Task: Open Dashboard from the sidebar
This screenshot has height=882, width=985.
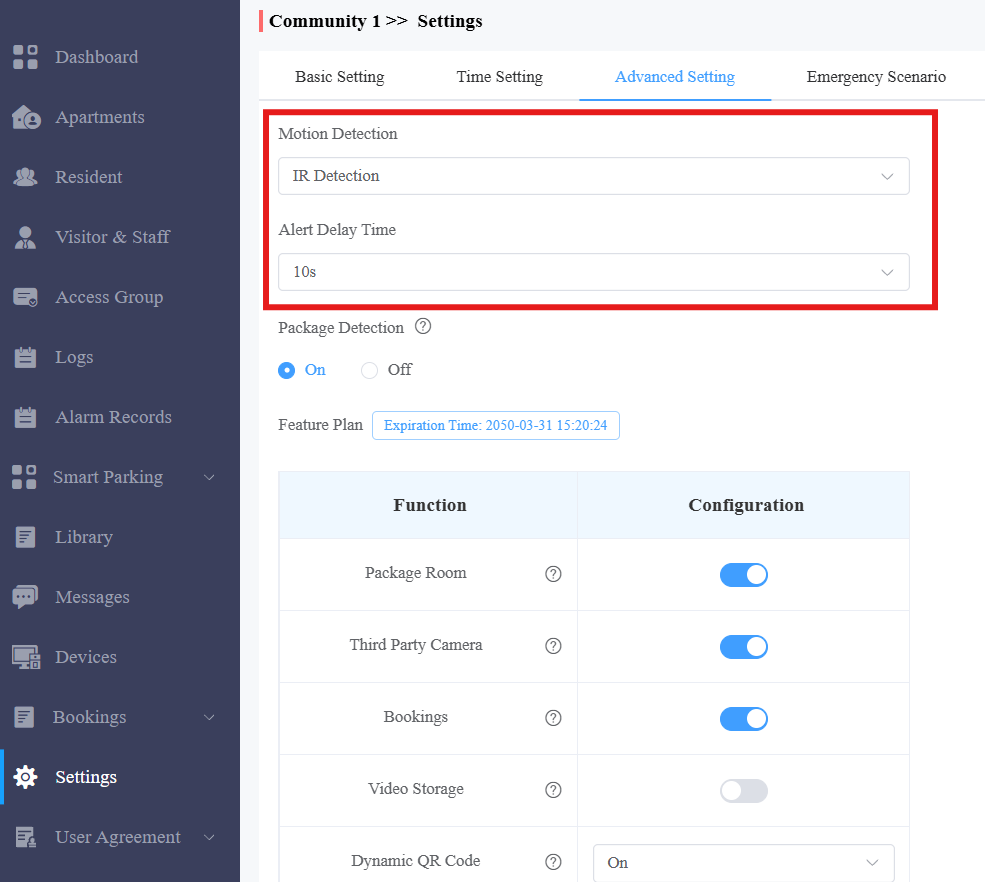Action: pyautogui.click(x=97, y=57)
